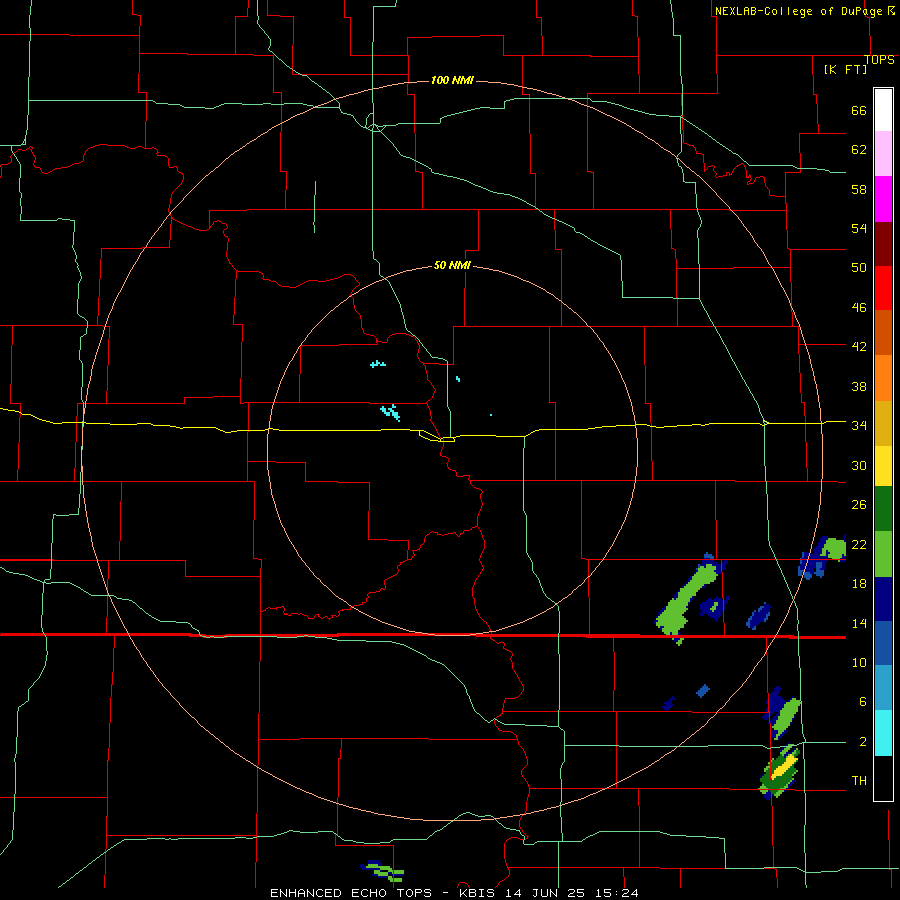900x900 pixels.
Task: Select the TOPS legend title
Action: pos(879,60)
